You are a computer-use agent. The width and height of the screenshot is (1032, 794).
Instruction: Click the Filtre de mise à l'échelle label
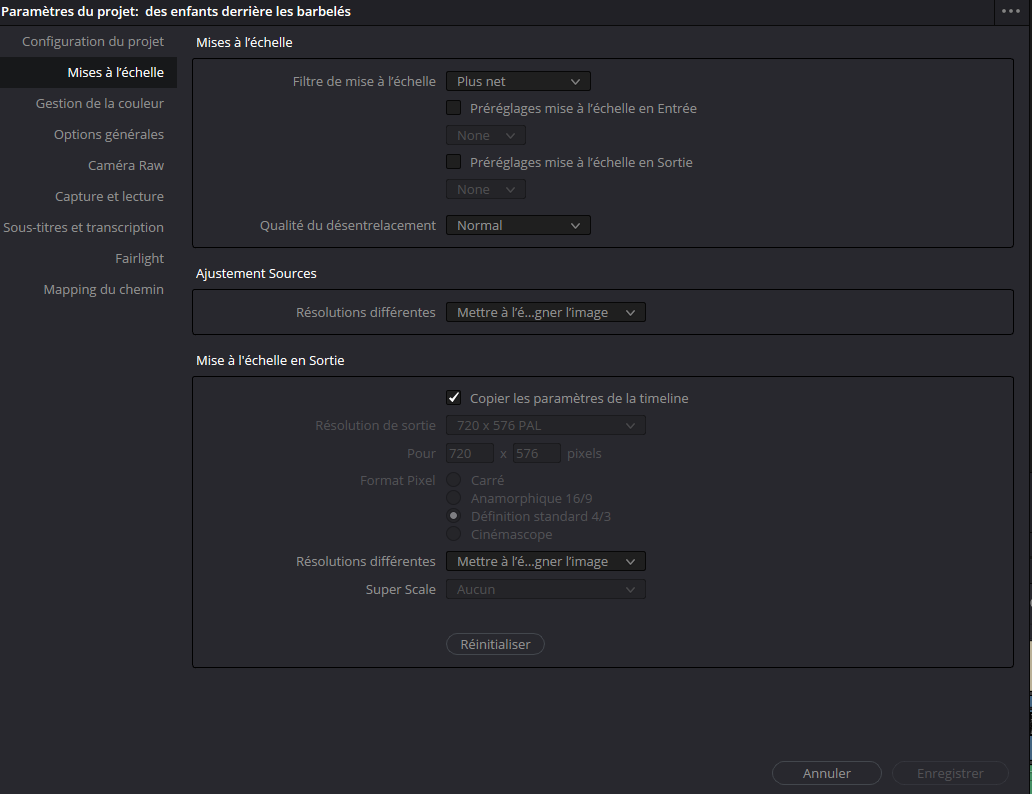pos(364,81)
